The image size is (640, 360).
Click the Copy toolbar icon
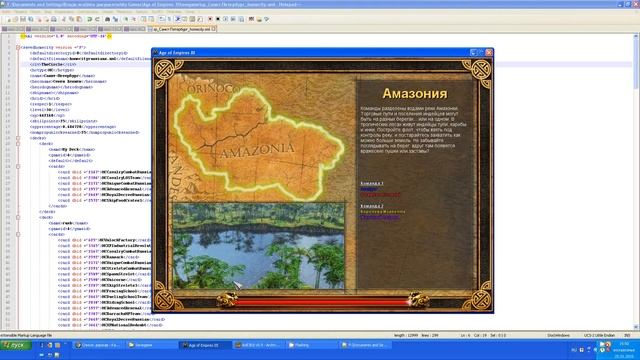click(x=71, y=19)
